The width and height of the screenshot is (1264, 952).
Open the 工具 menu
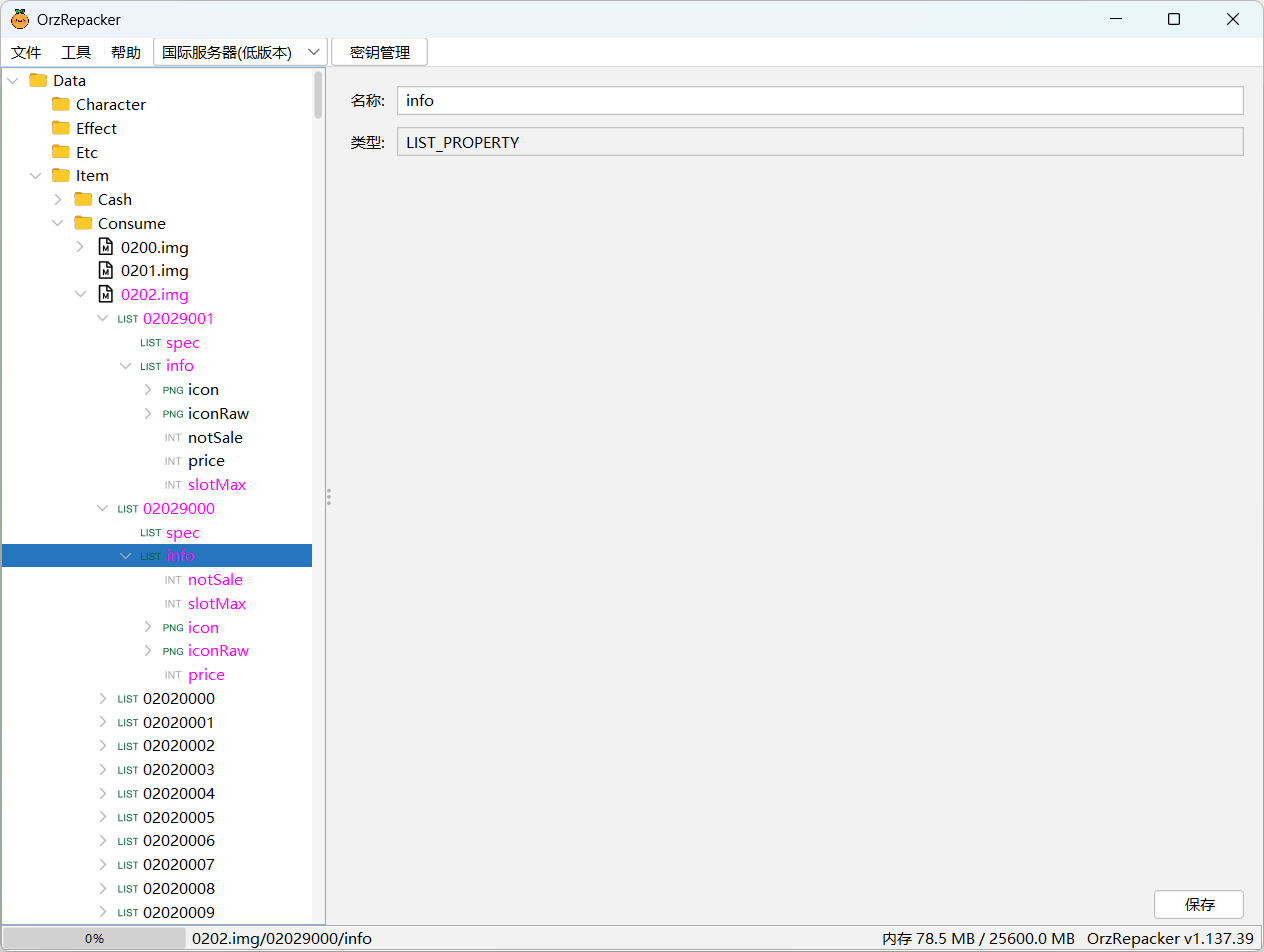pos(76,52)
